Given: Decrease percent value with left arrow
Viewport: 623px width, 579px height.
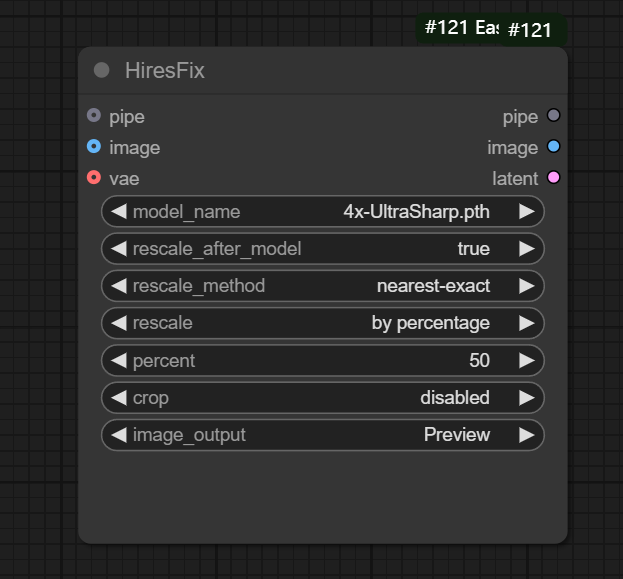Looking at the screenshot, I should click(118, 360).
